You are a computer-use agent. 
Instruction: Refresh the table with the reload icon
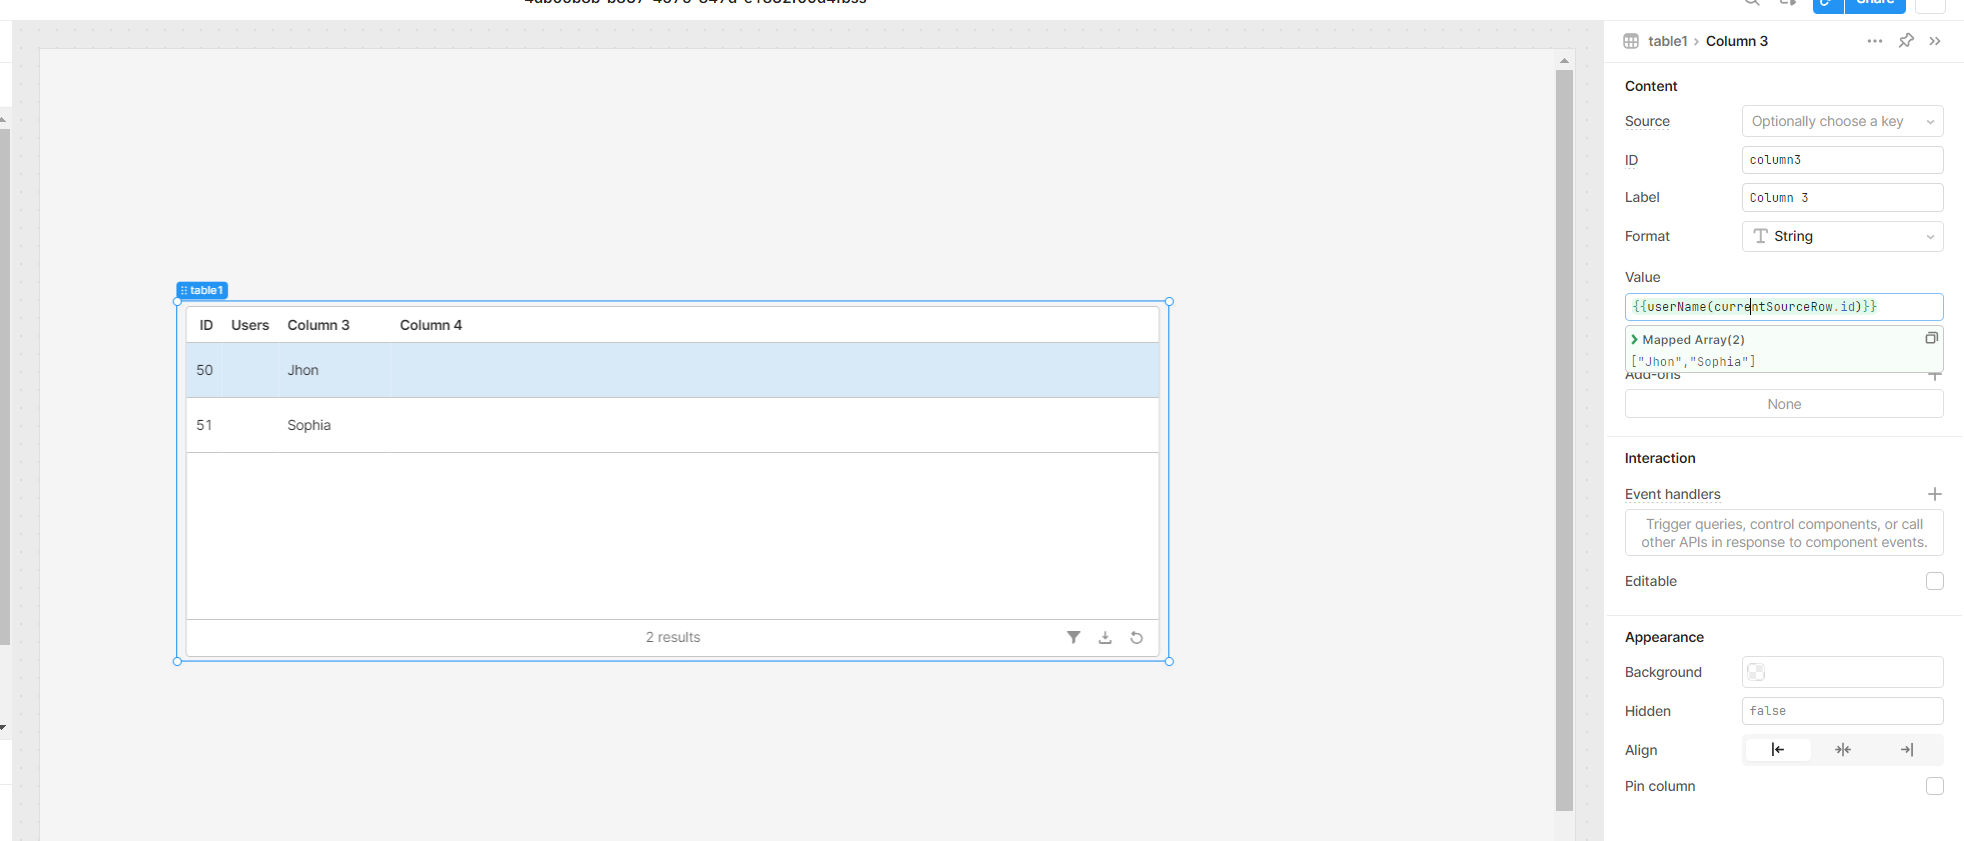1137,637
